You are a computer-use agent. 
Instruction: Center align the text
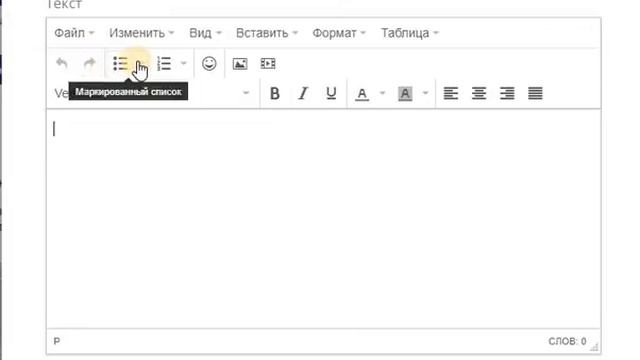[x=479, y=93]
